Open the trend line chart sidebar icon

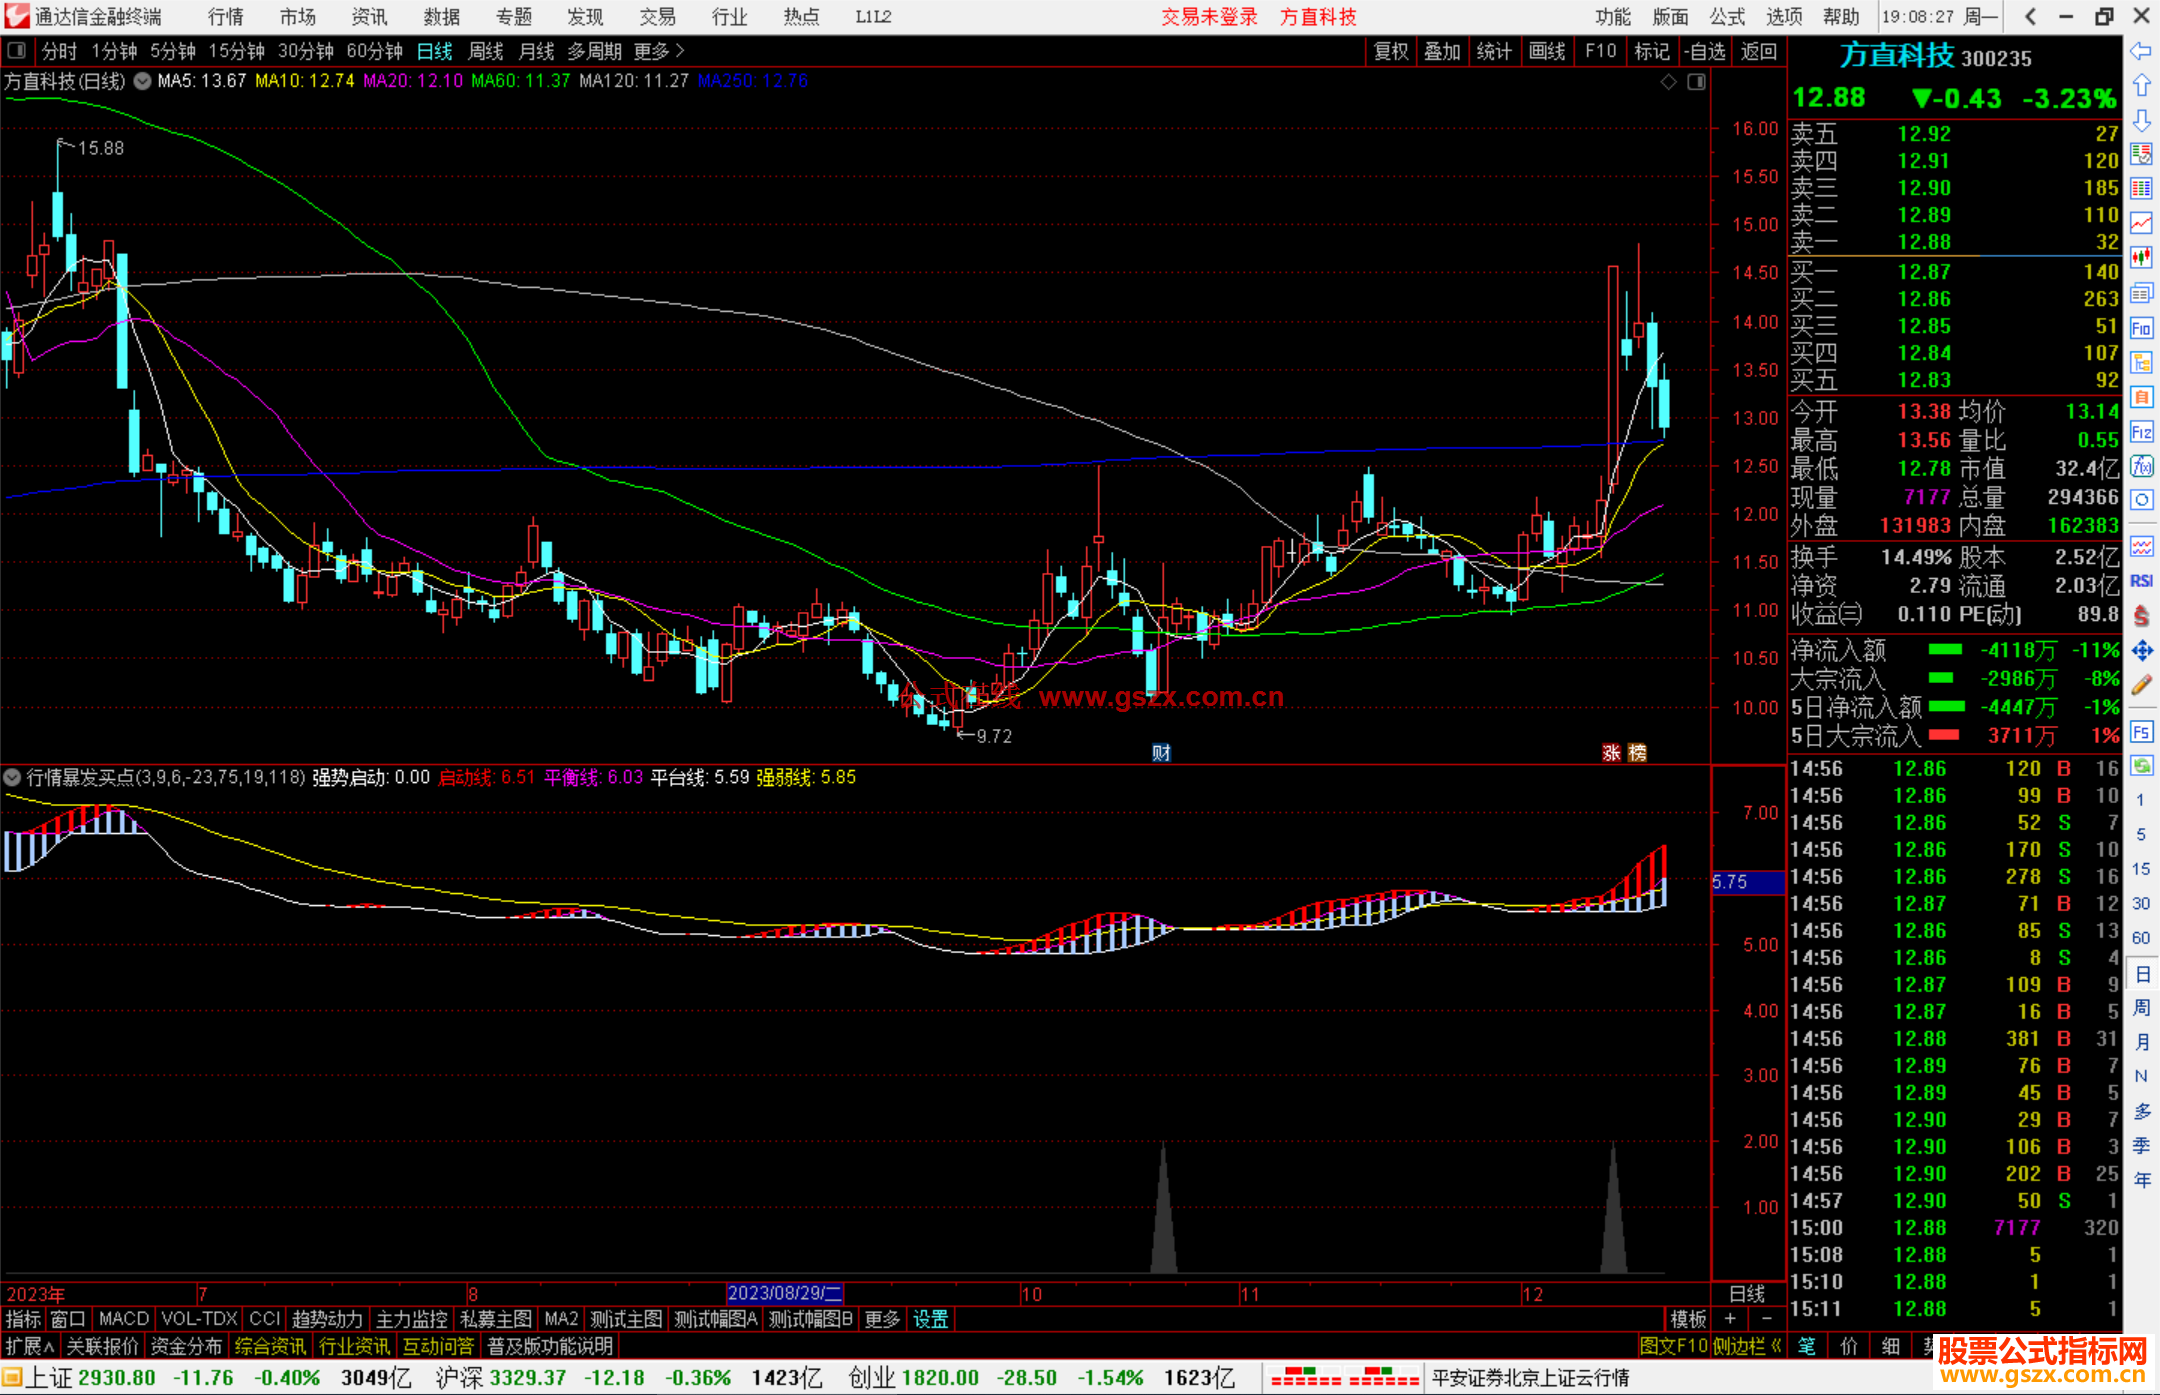pos(2141,223)
